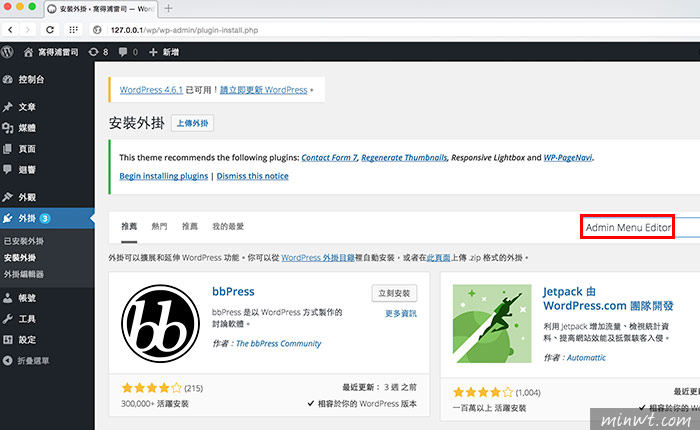Open the 此頁面 upload link

point(438,258)
